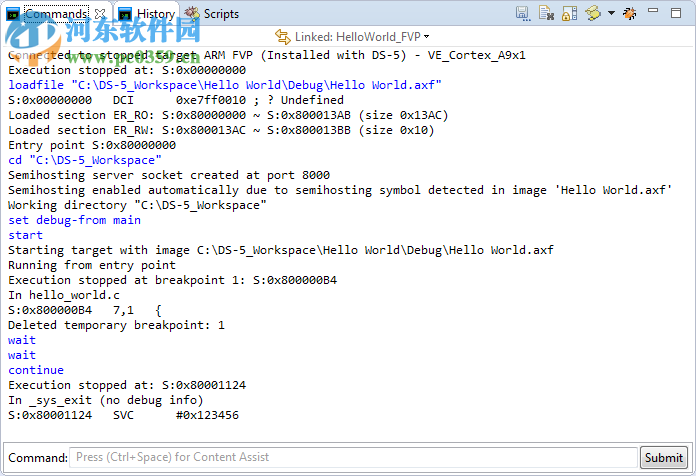
Task: Click 'Loaded section ER_RW' line
Action: [221, 130]
